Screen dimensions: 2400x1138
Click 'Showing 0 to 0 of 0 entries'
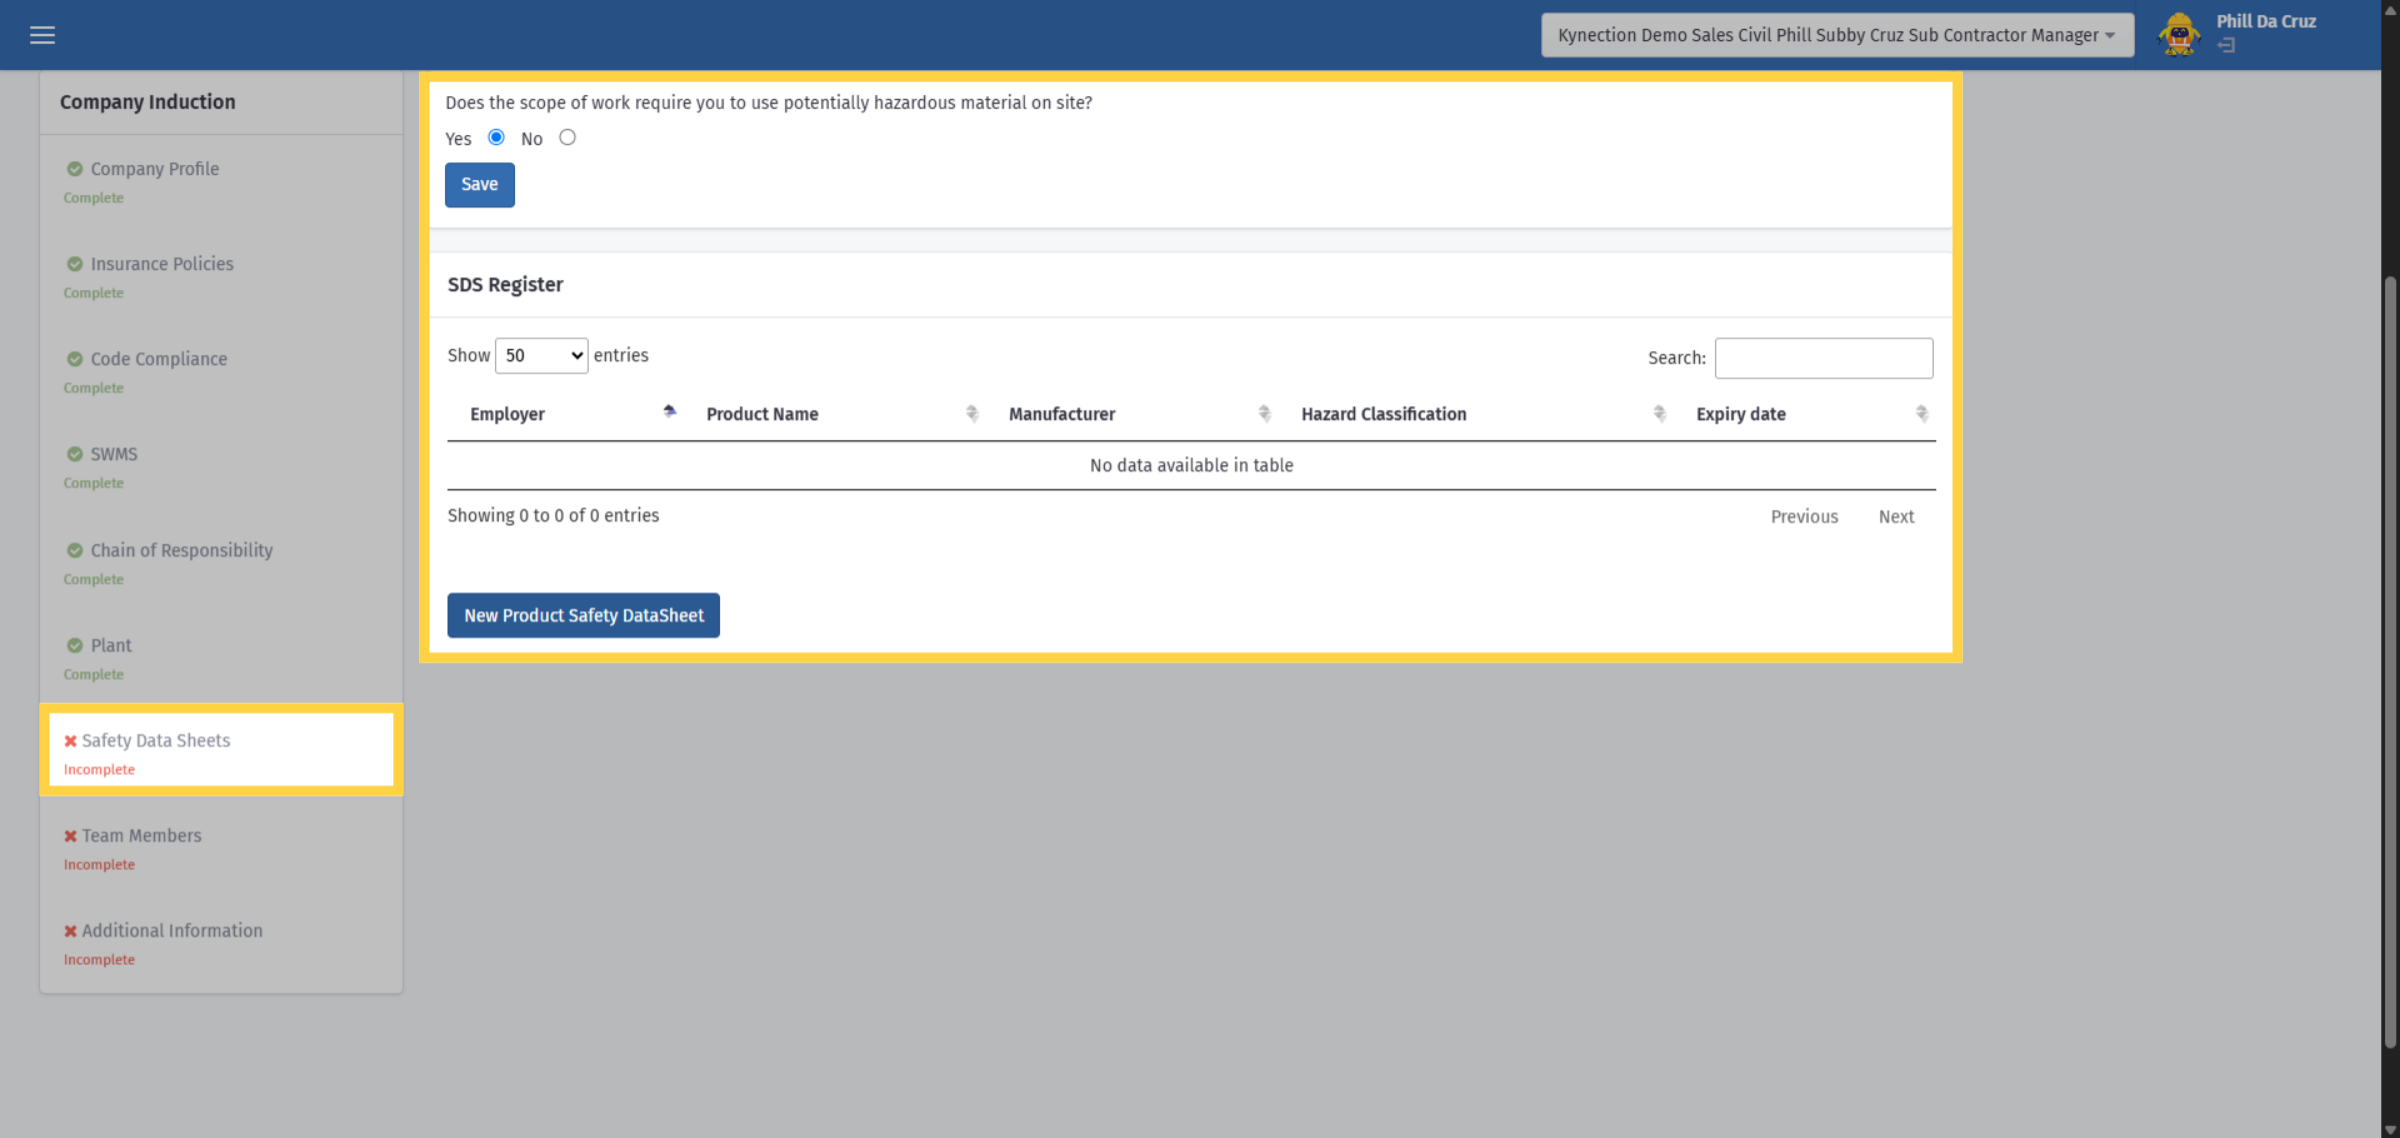pos(553,516)
